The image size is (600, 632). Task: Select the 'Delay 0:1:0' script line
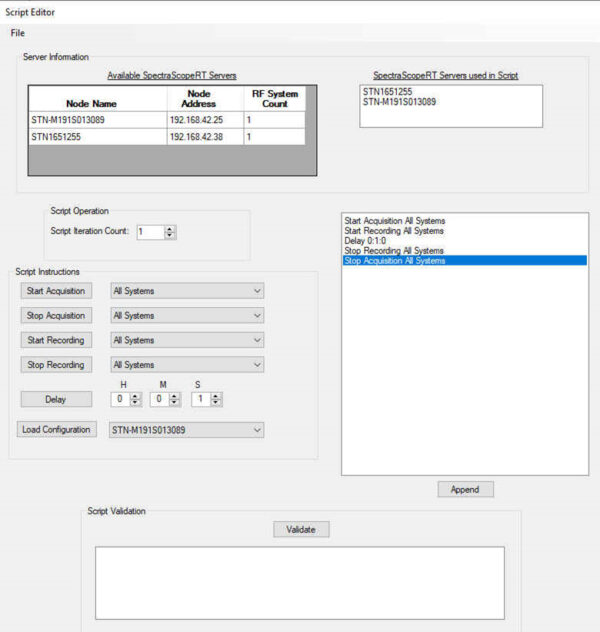(x=370, y=241)
